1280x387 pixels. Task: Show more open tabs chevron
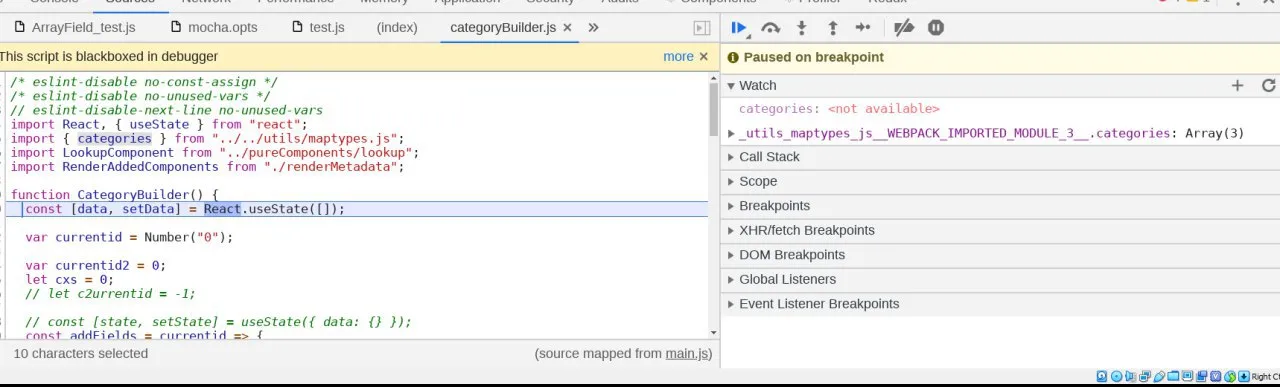[x=593, y=27]
